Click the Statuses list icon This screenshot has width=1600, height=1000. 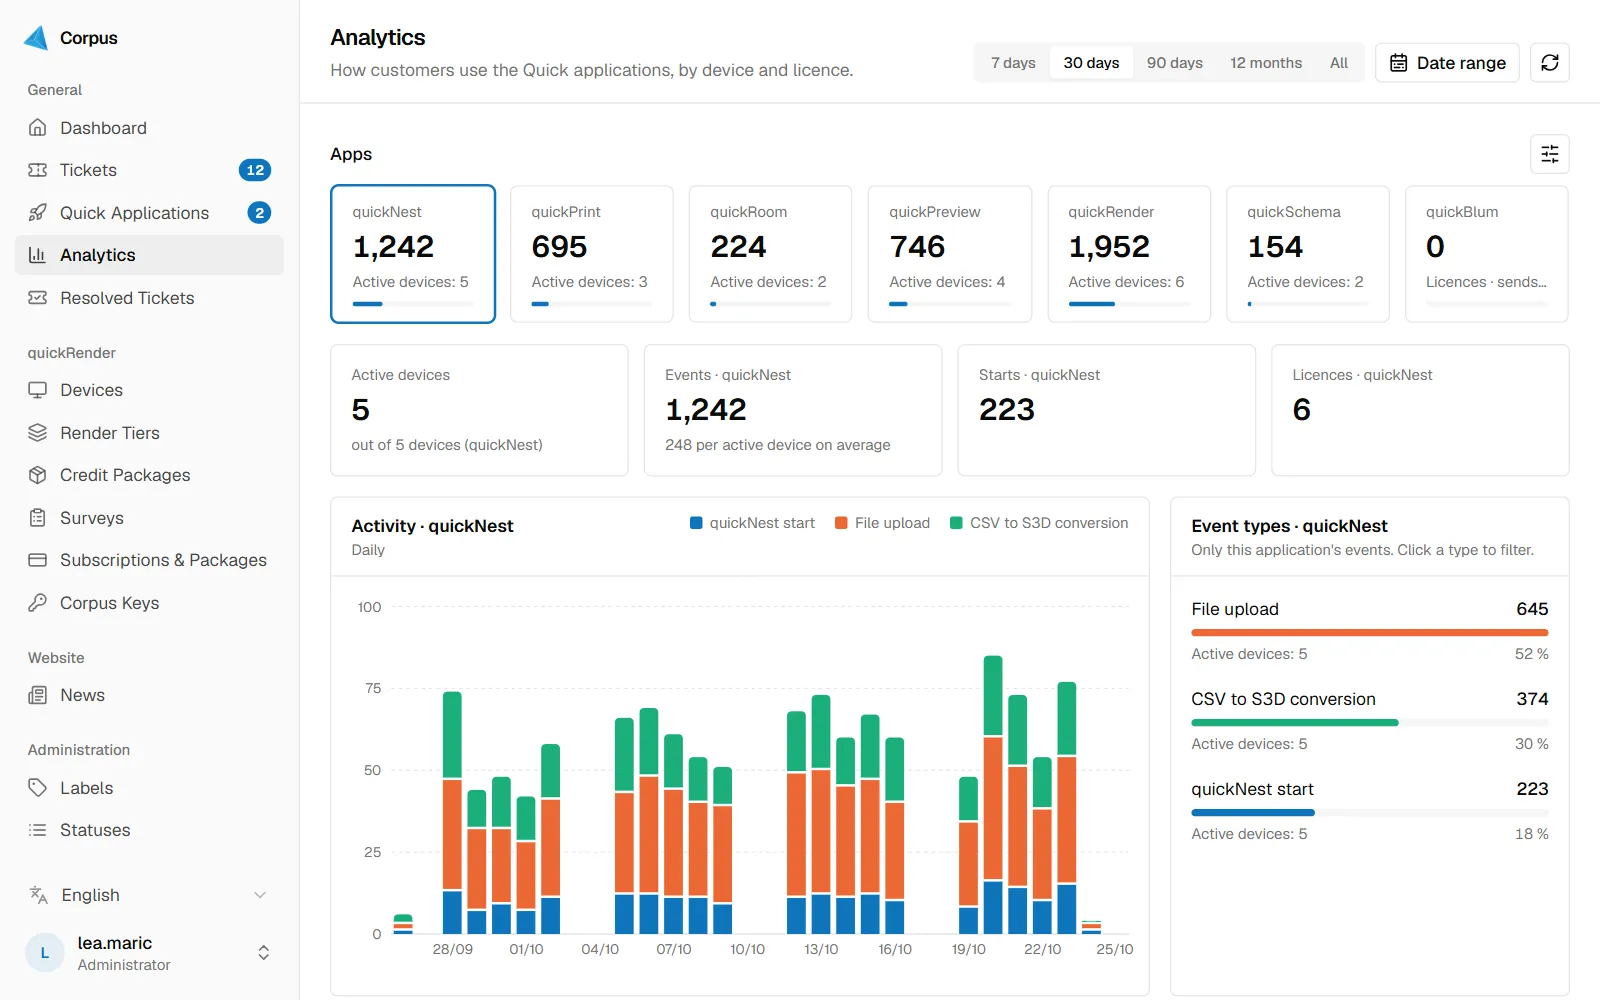[x=38, y=830]
